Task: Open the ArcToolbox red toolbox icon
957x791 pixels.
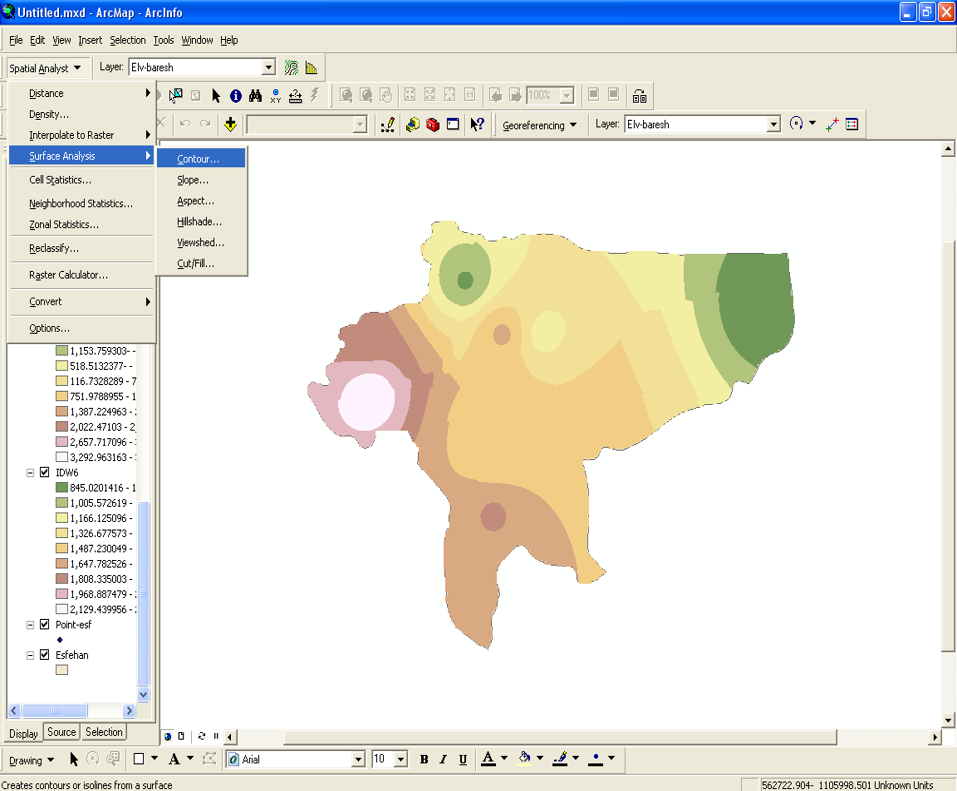Action: pos(433,125)
